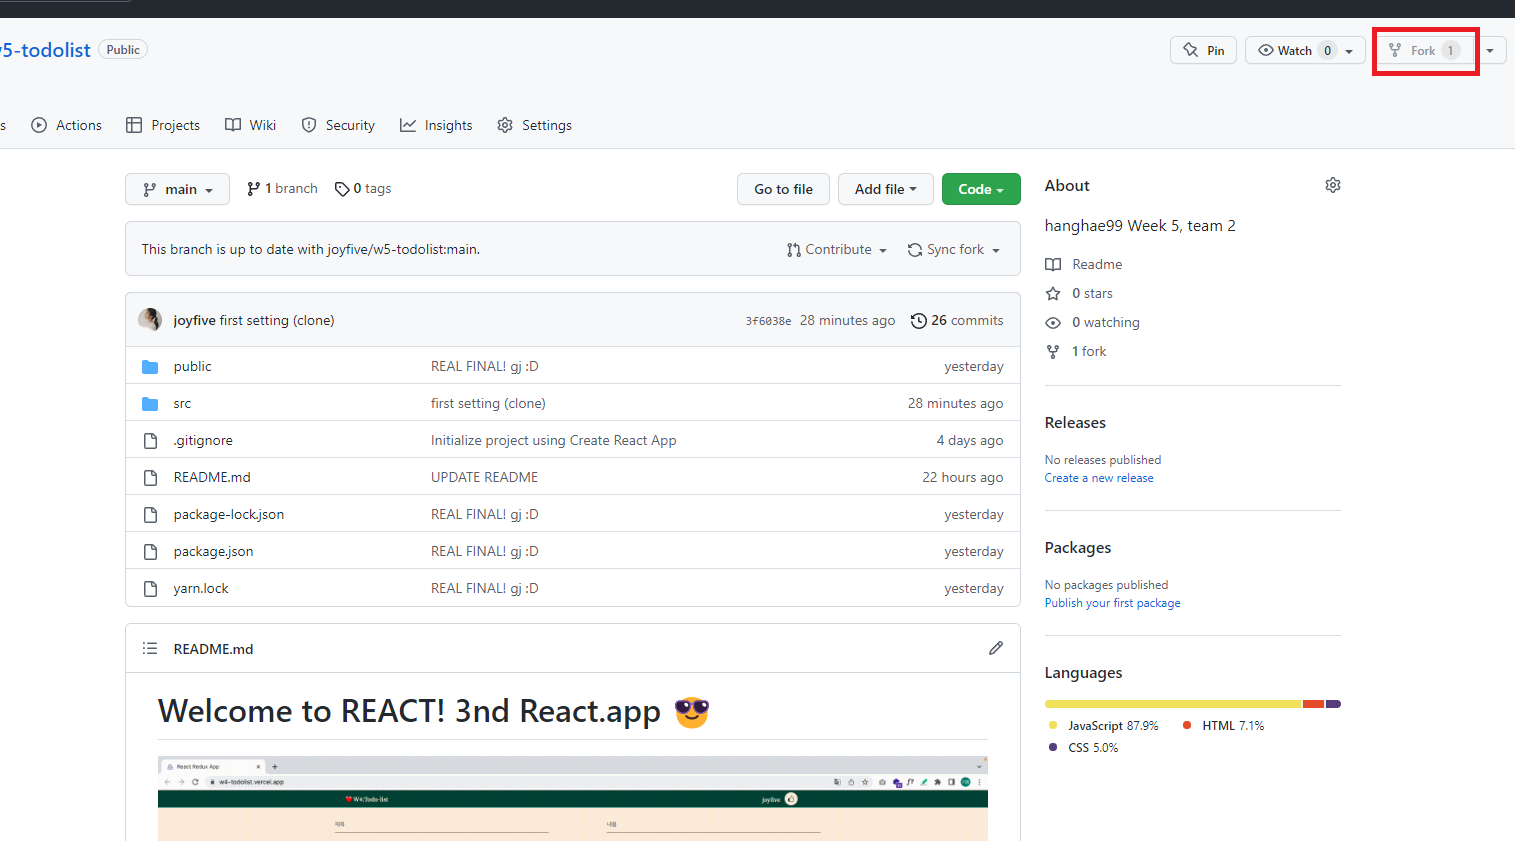The image size is (1515, 841).
Task: Click the star icon next to 0 stars
Action: [1053, 293]
